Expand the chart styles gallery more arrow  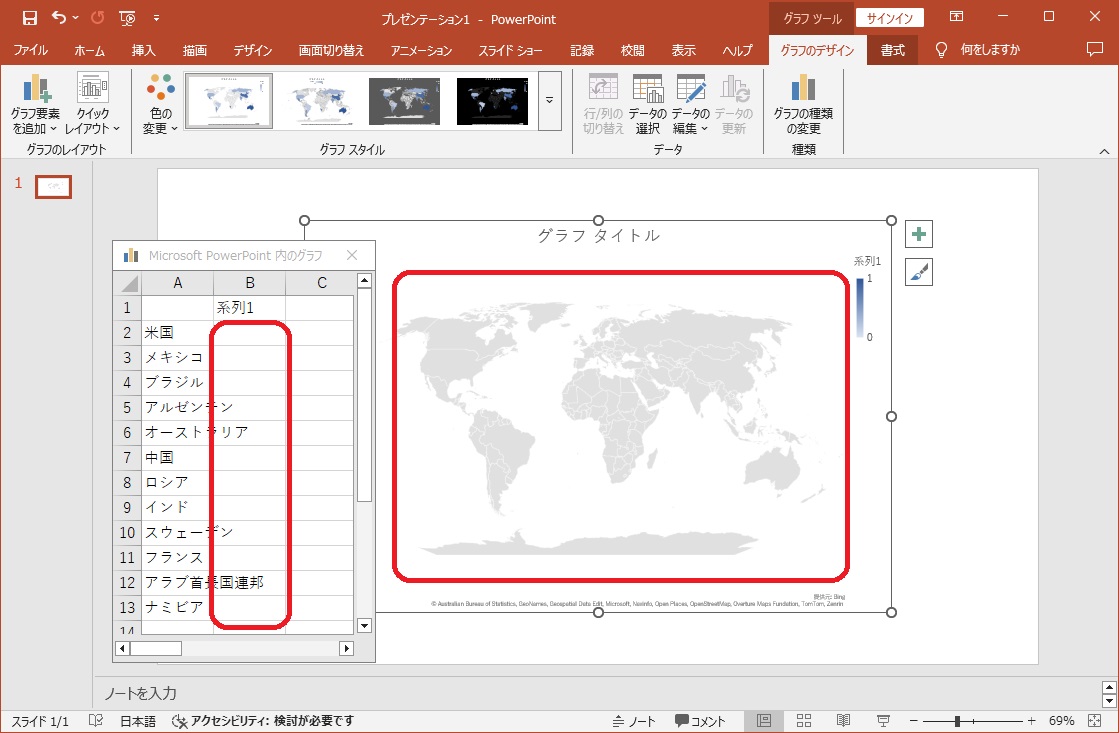549,101
